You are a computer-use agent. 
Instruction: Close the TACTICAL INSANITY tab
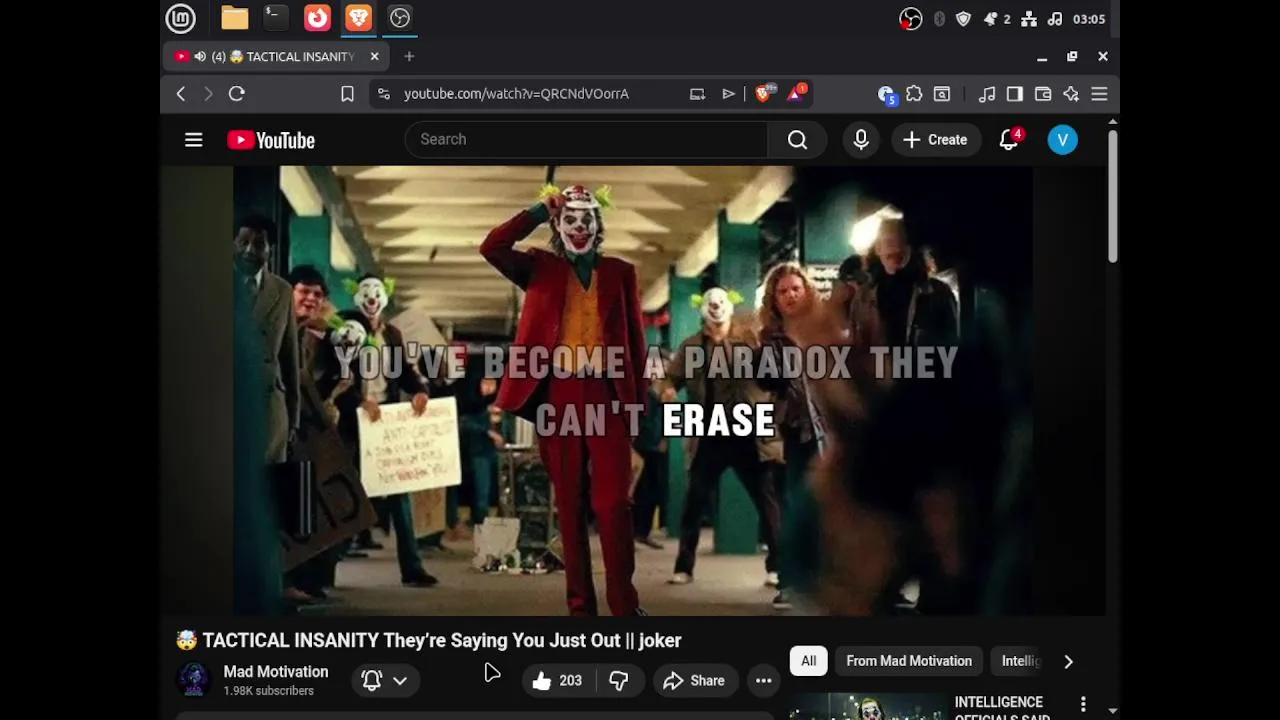click(x=374, y=57)
